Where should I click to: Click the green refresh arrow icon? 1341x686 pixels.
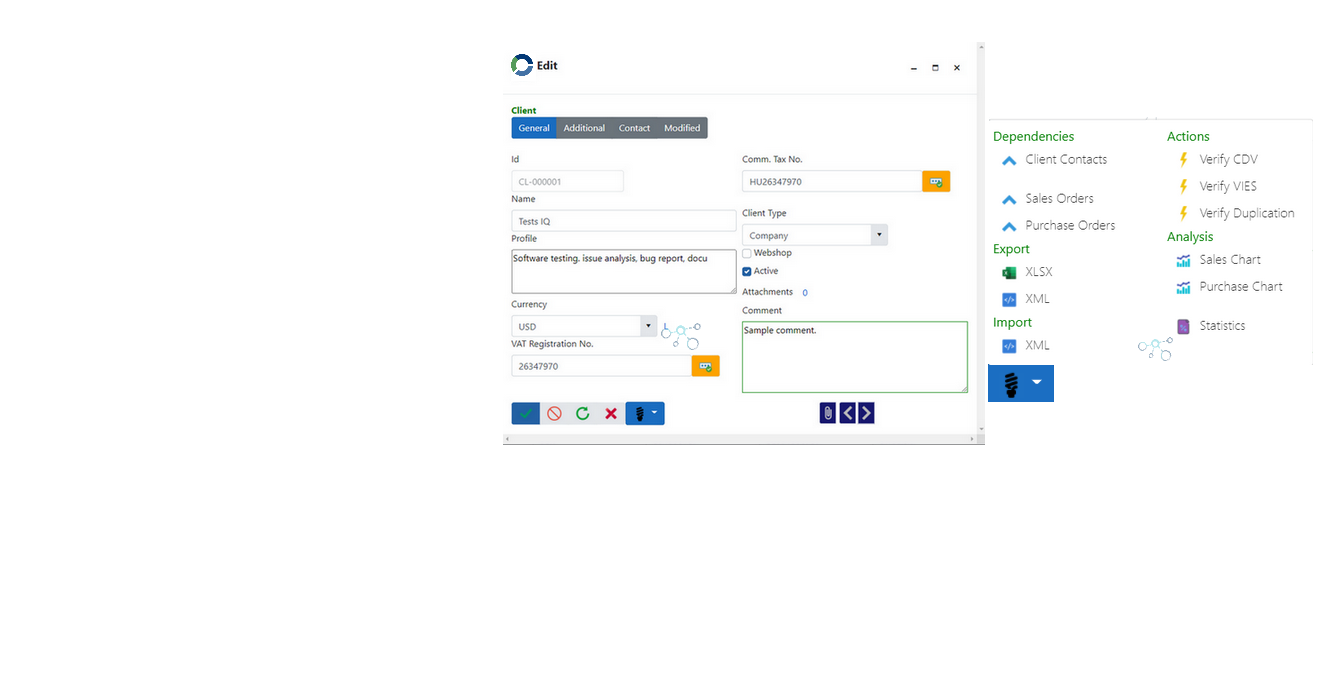(x=582, y=413)
